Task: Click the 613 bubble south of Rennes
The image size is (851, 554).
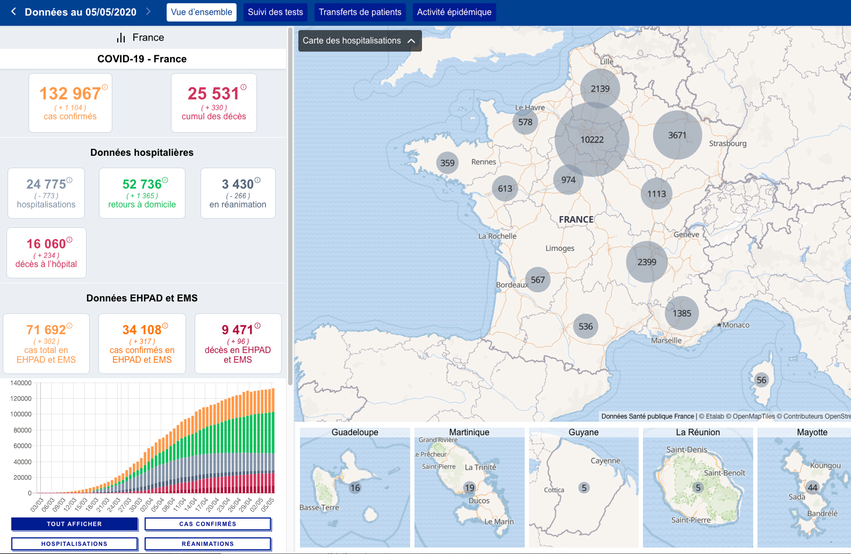Action: click(x=505, y=189)
